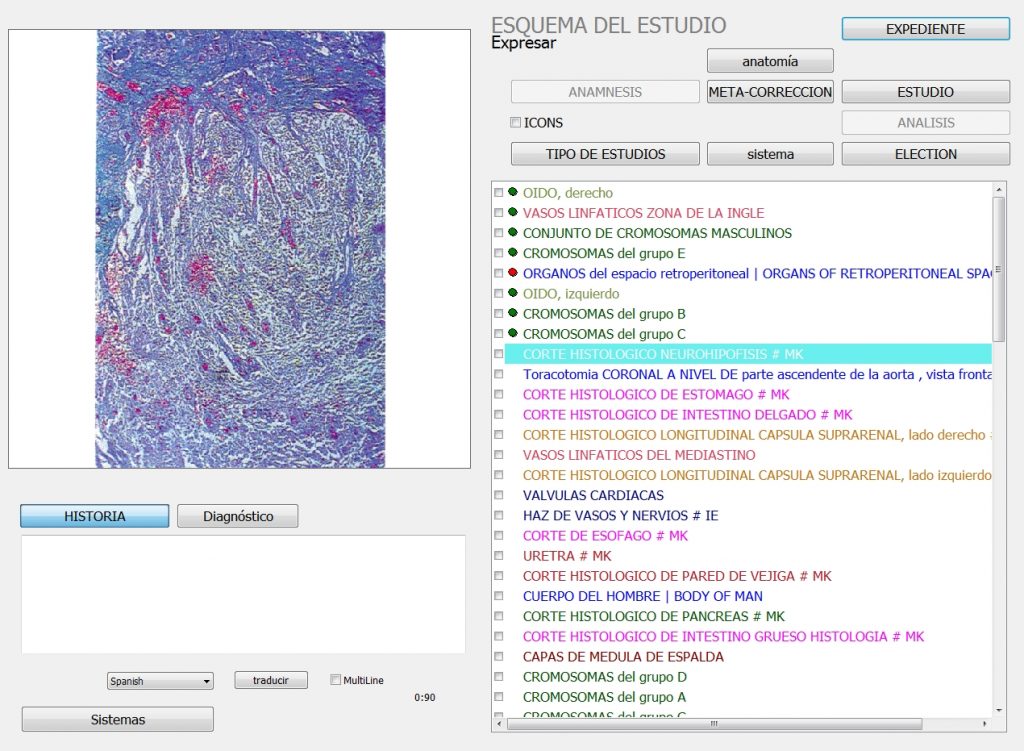Screen dimensions: 1024x751
Task: Check the box for CORTE HISTOLOGICO NEUROHIPOFISIS
Action: pos(498,354)
